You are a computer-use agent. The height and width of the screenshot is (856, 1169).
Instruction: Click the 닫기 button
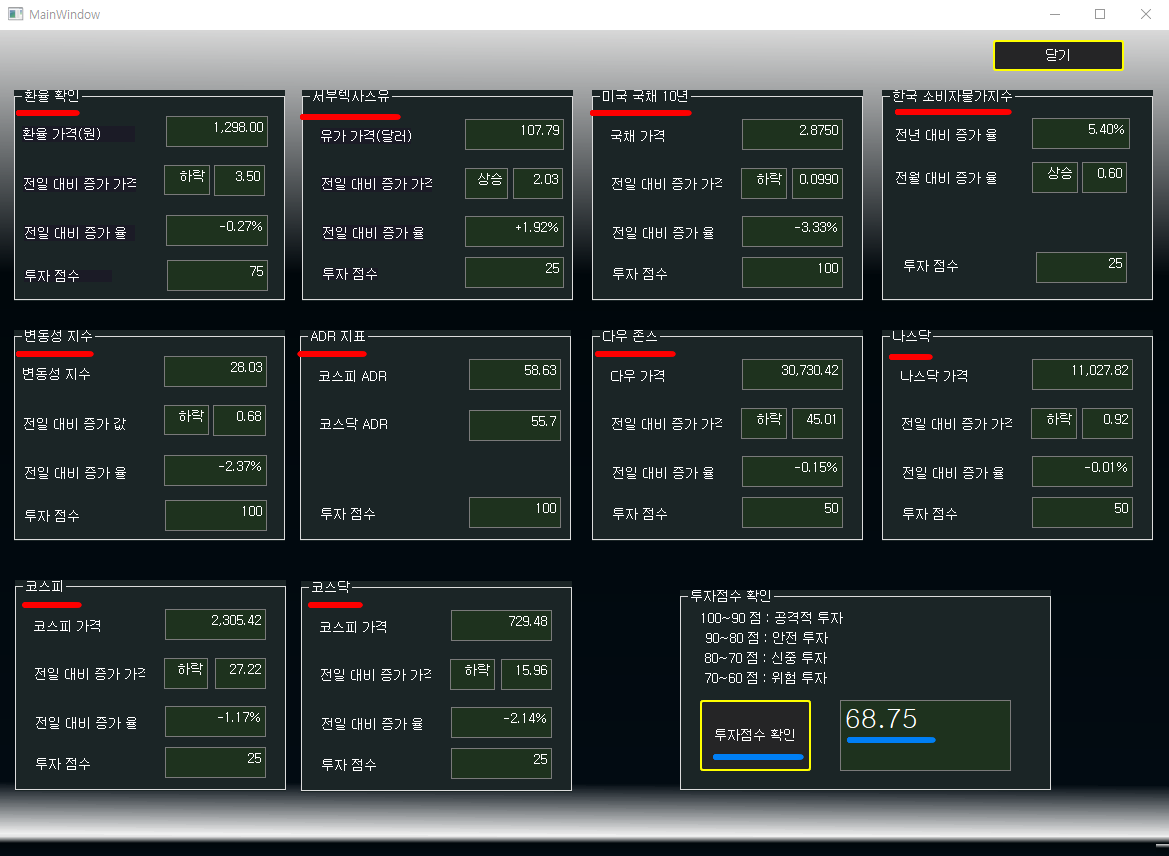(1058, 55)
